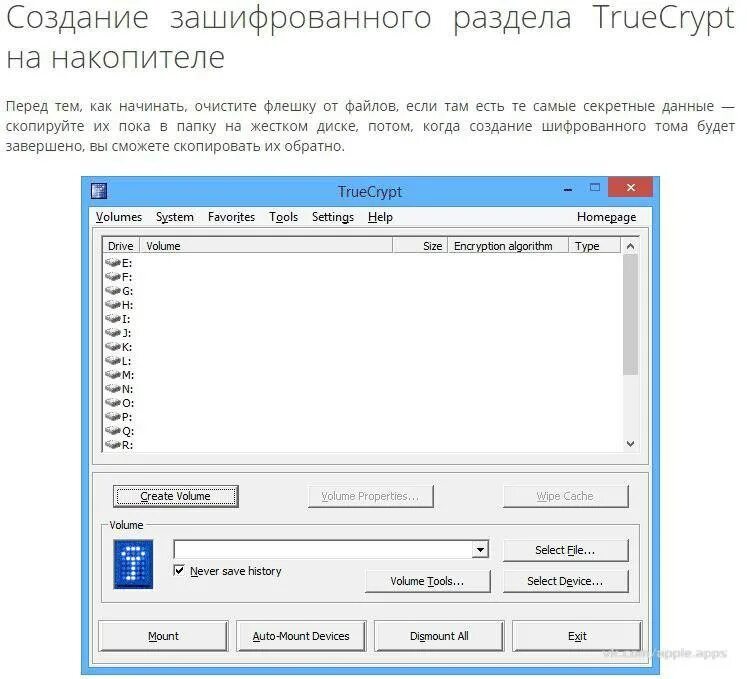Select drive M: icon in the list
Image resolution: width=747 pixels, height=679 pixels.
113,375
